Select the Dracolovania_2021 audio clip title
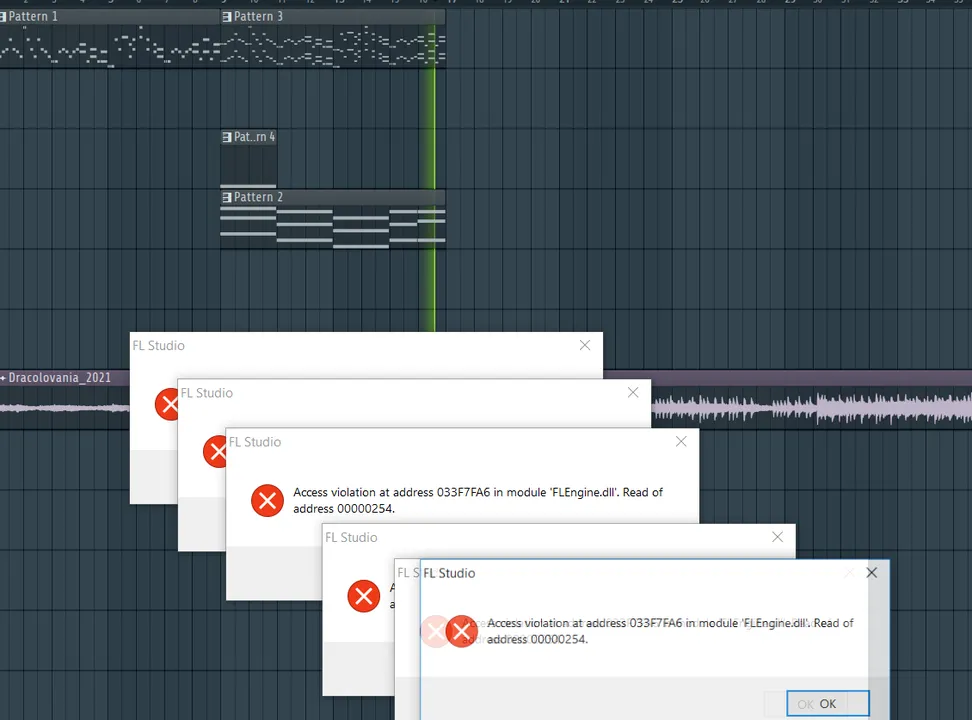This screenshot has height=720, width=972. (60, 378)
